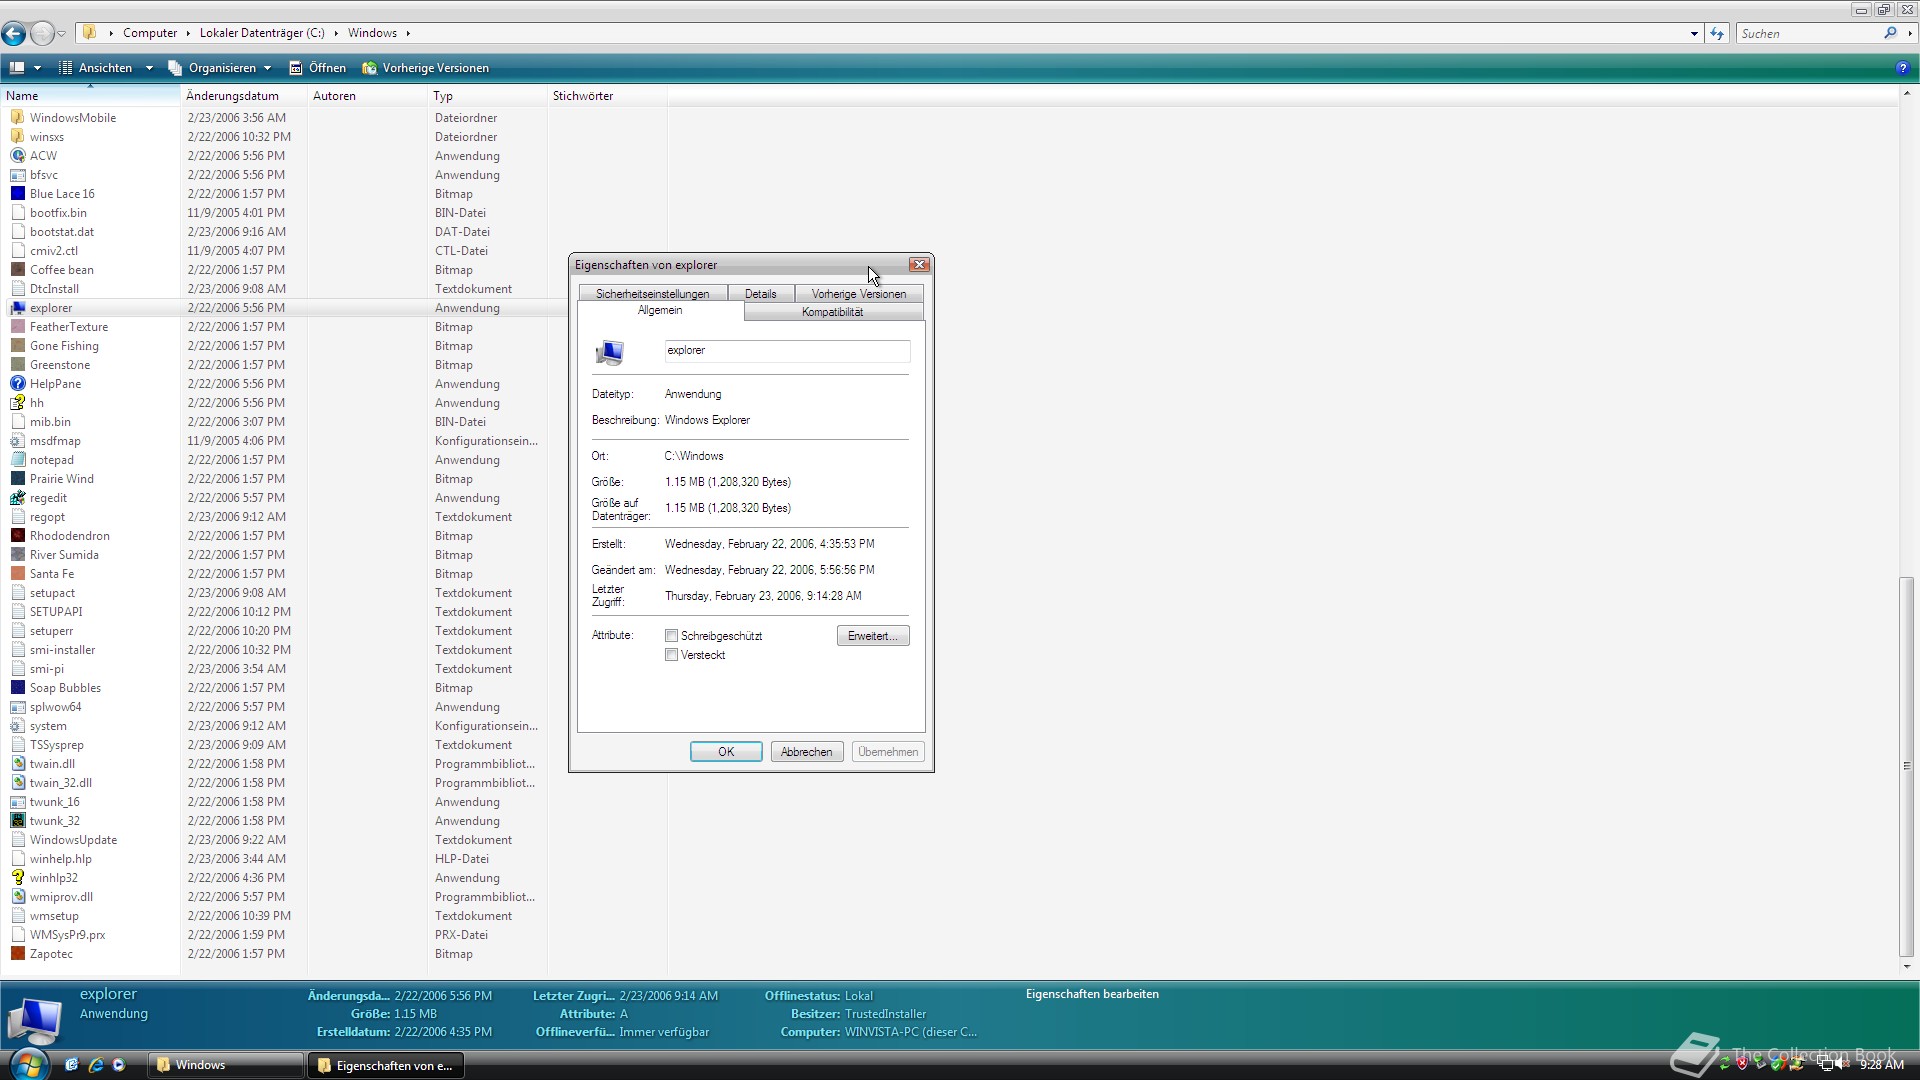Viewport: 1920px width, 1080px height.
Task: Open the Vorherige Versionen tab
Action: click(x=859, y=294)
